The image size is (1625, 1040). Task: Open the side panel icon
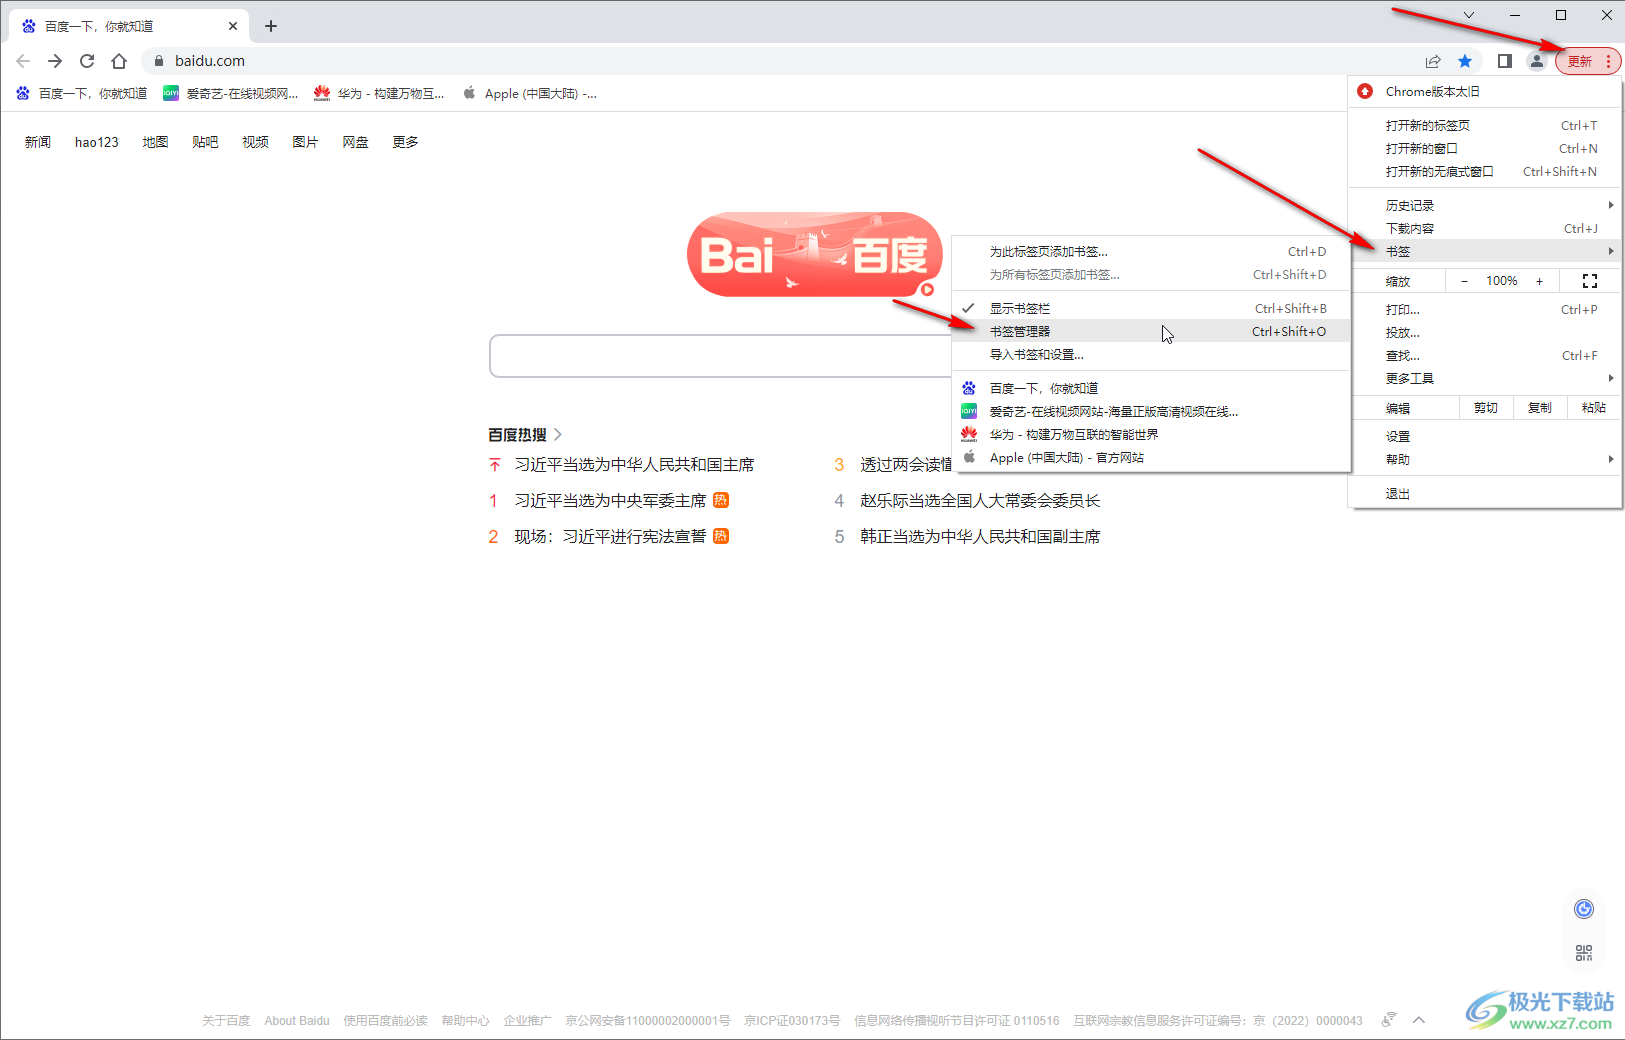[x=1504, y=61]
